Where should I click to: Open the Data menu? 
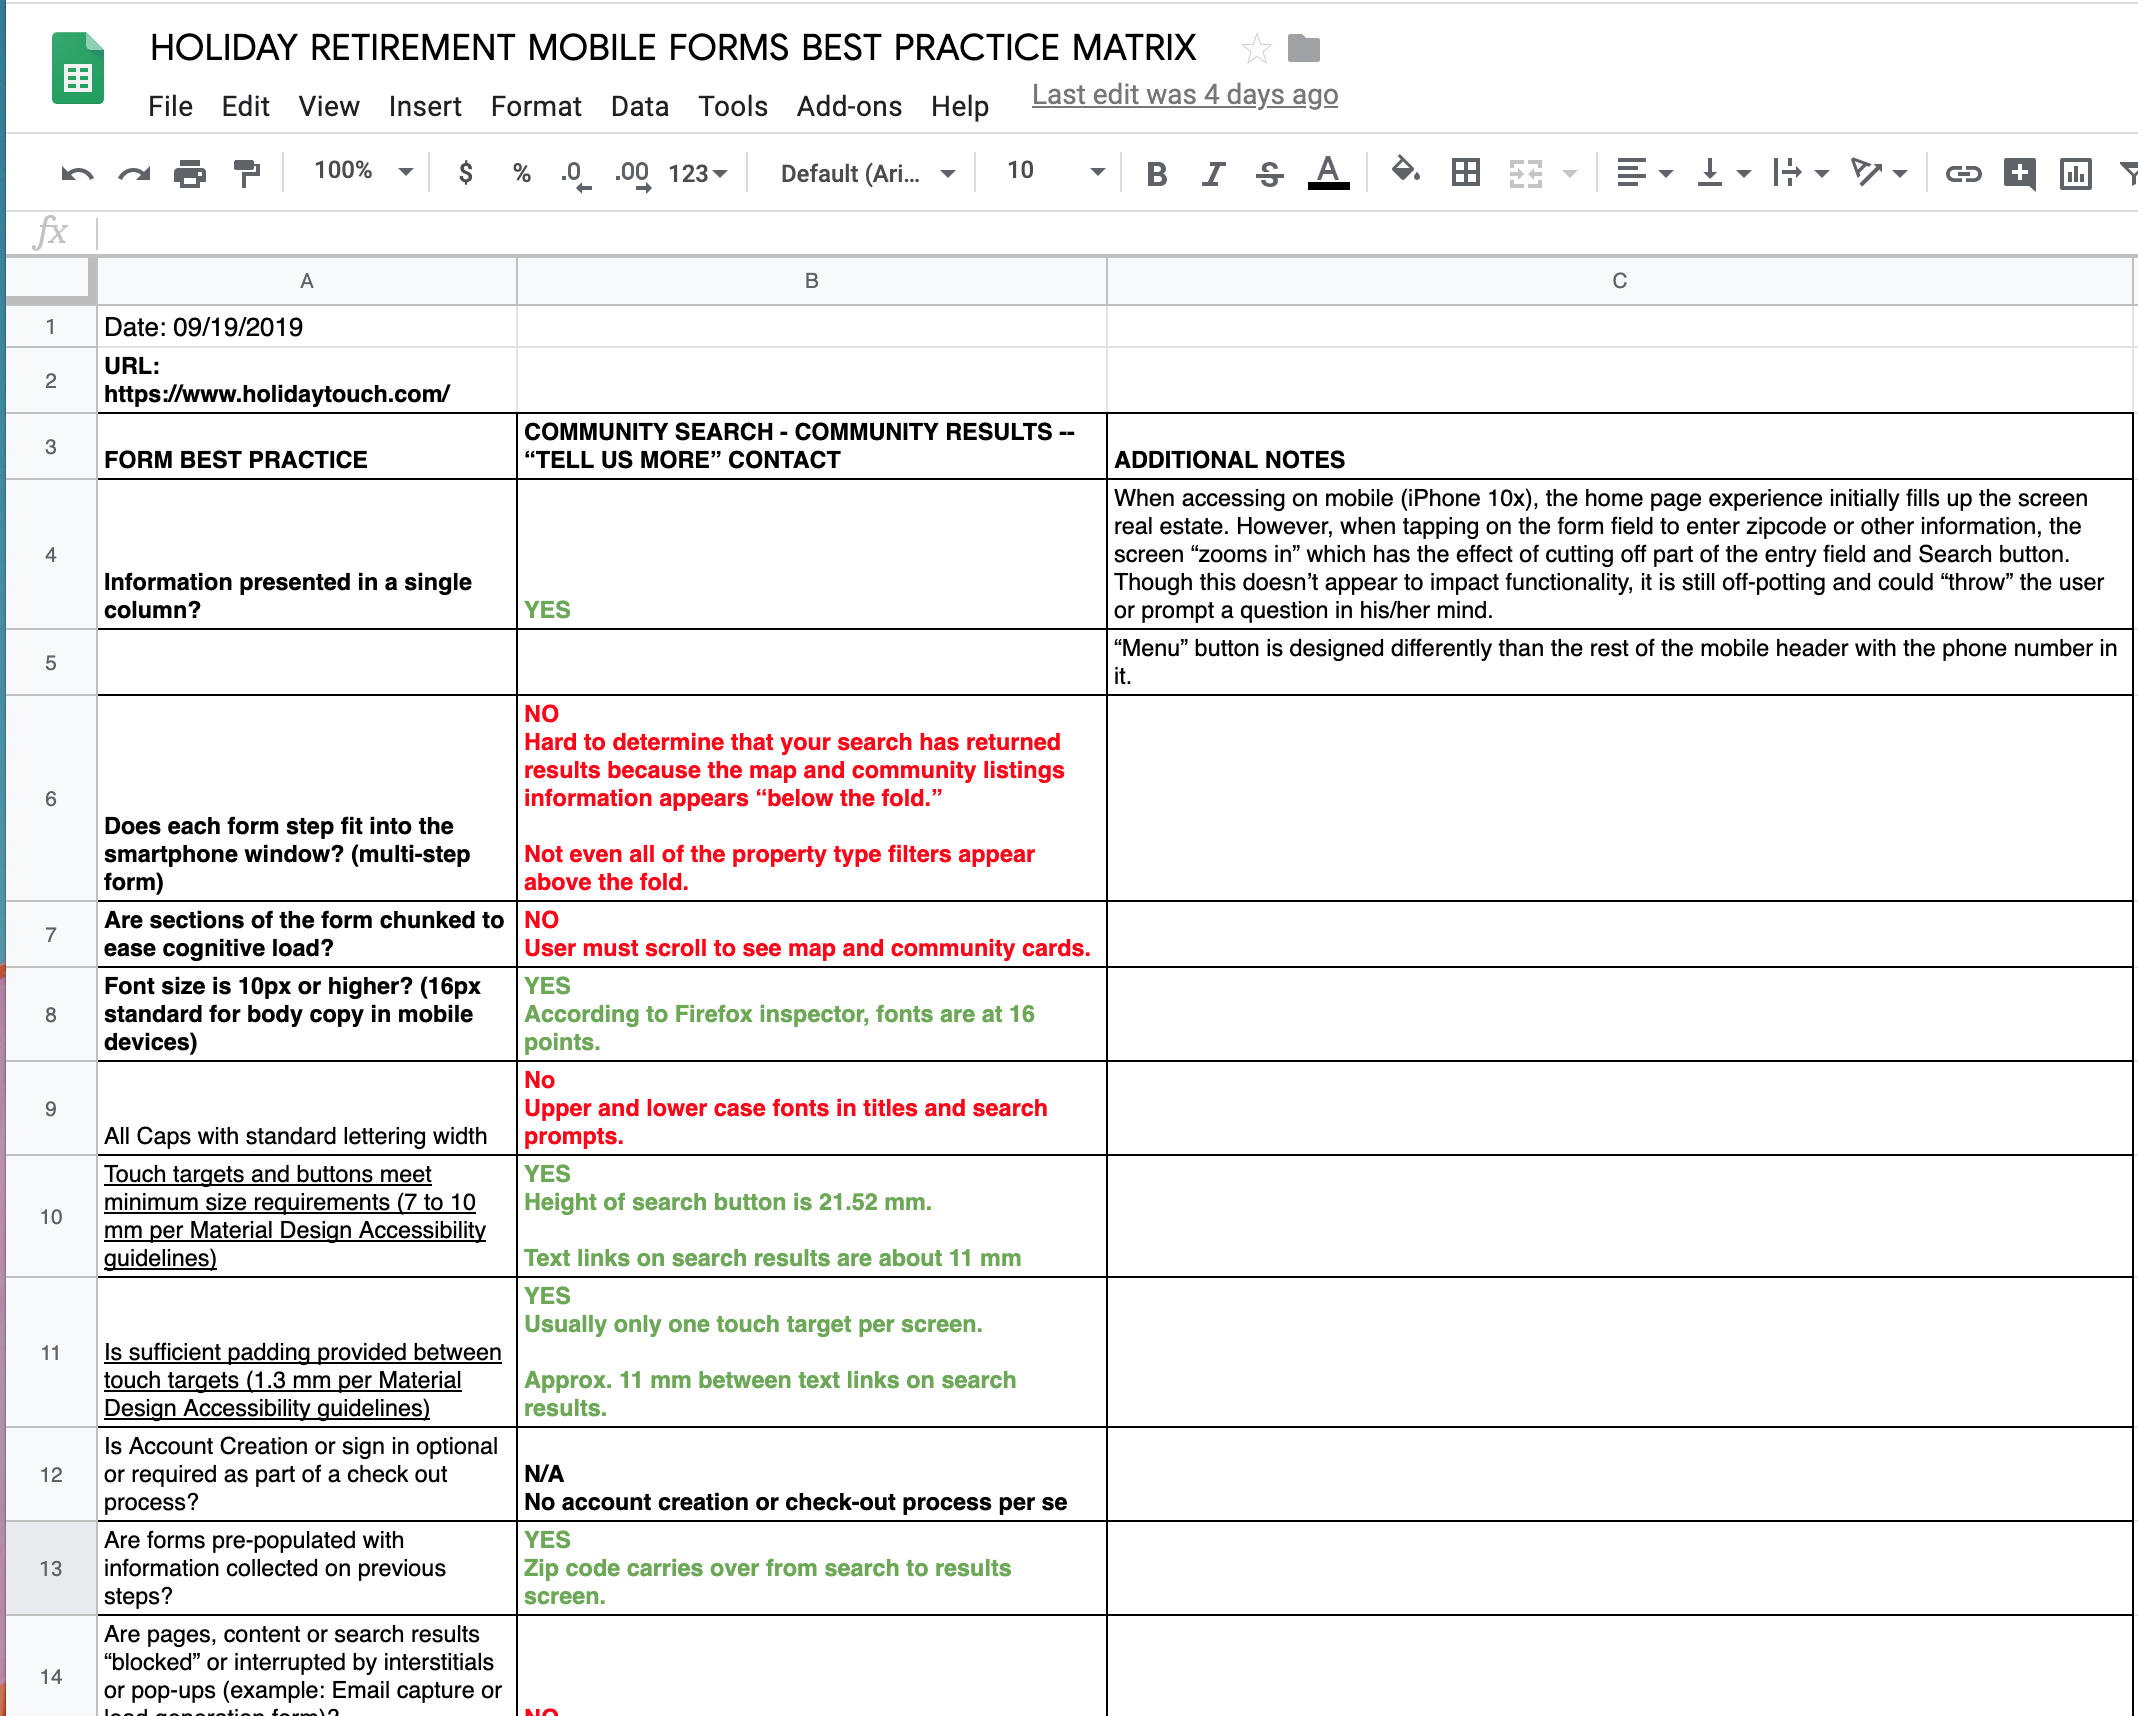pos(640,106)
